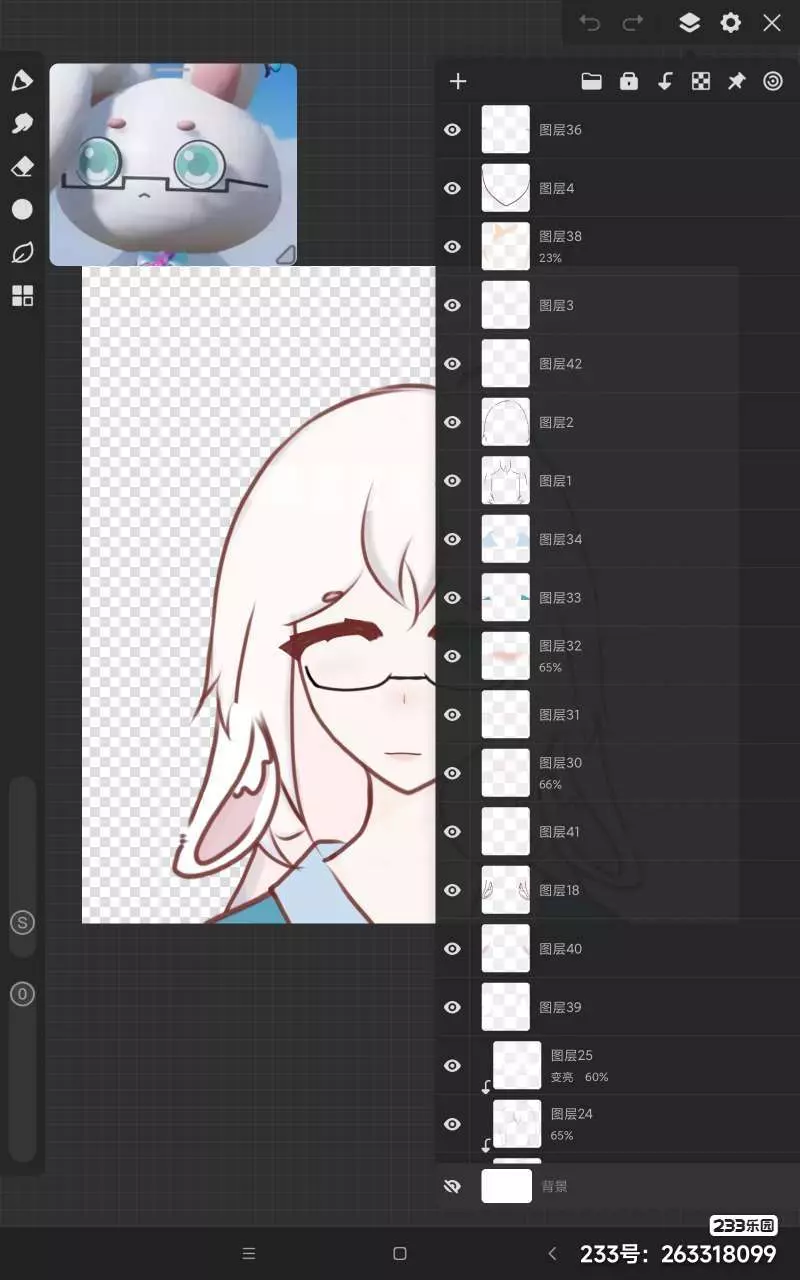Apply clipping mask arrow icon
The height and width of the screenshot is (1280, 800).
coord(665,82)
